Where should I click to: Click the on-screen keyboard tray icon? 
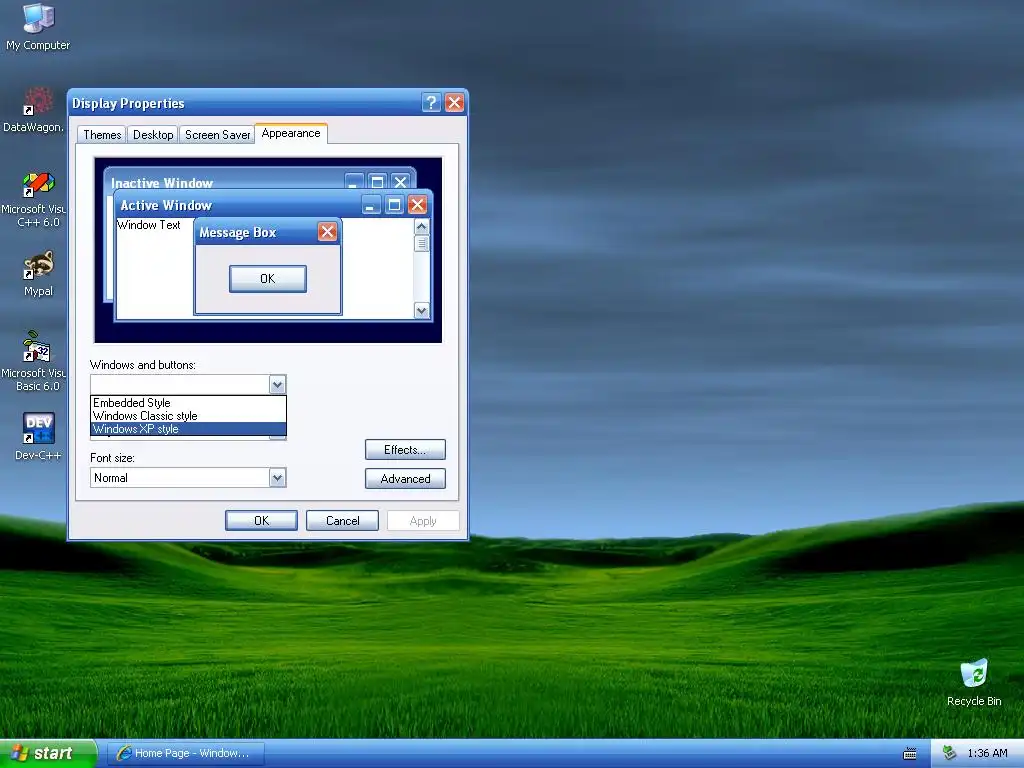909,754
